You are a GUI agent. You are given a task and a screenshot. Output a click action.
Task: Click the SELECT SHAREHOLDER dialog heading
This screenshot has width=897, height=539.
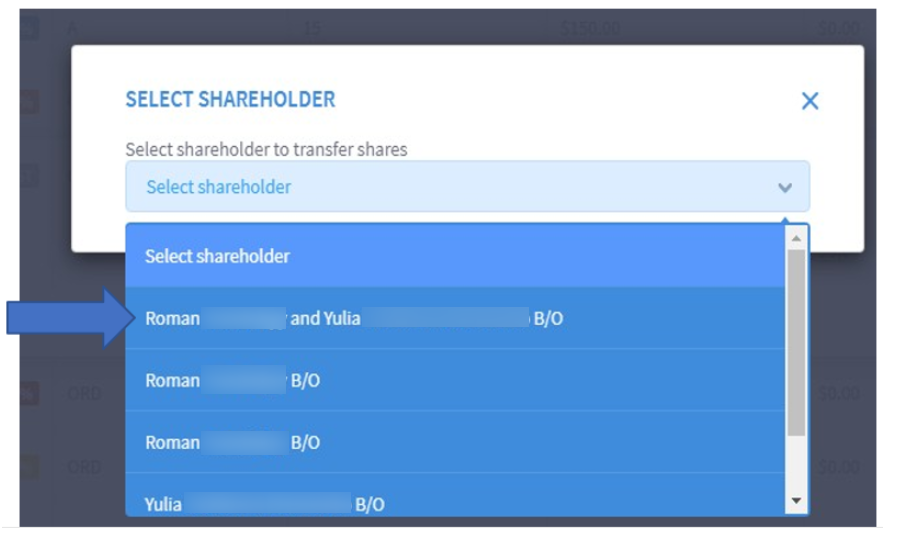(x=230, y=99)
